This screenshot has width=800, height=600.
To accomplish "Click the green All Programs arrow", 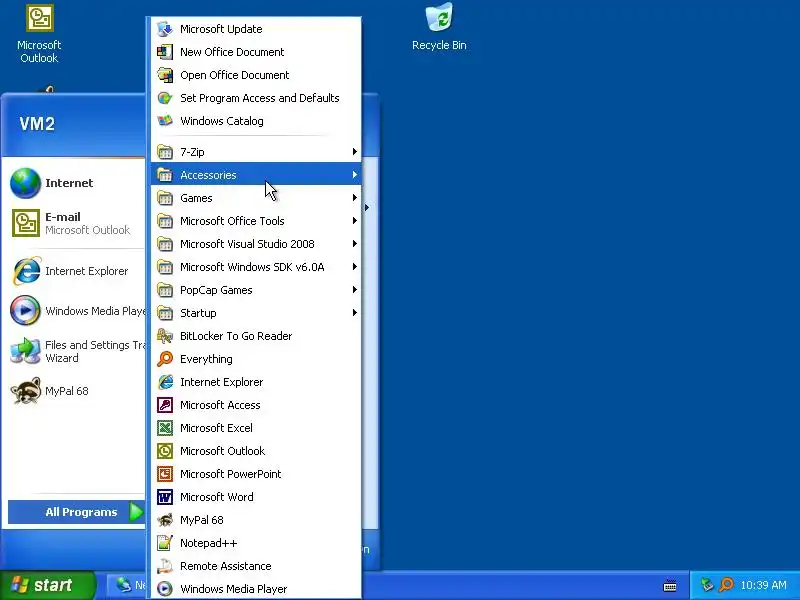I will tap(136, 512).
